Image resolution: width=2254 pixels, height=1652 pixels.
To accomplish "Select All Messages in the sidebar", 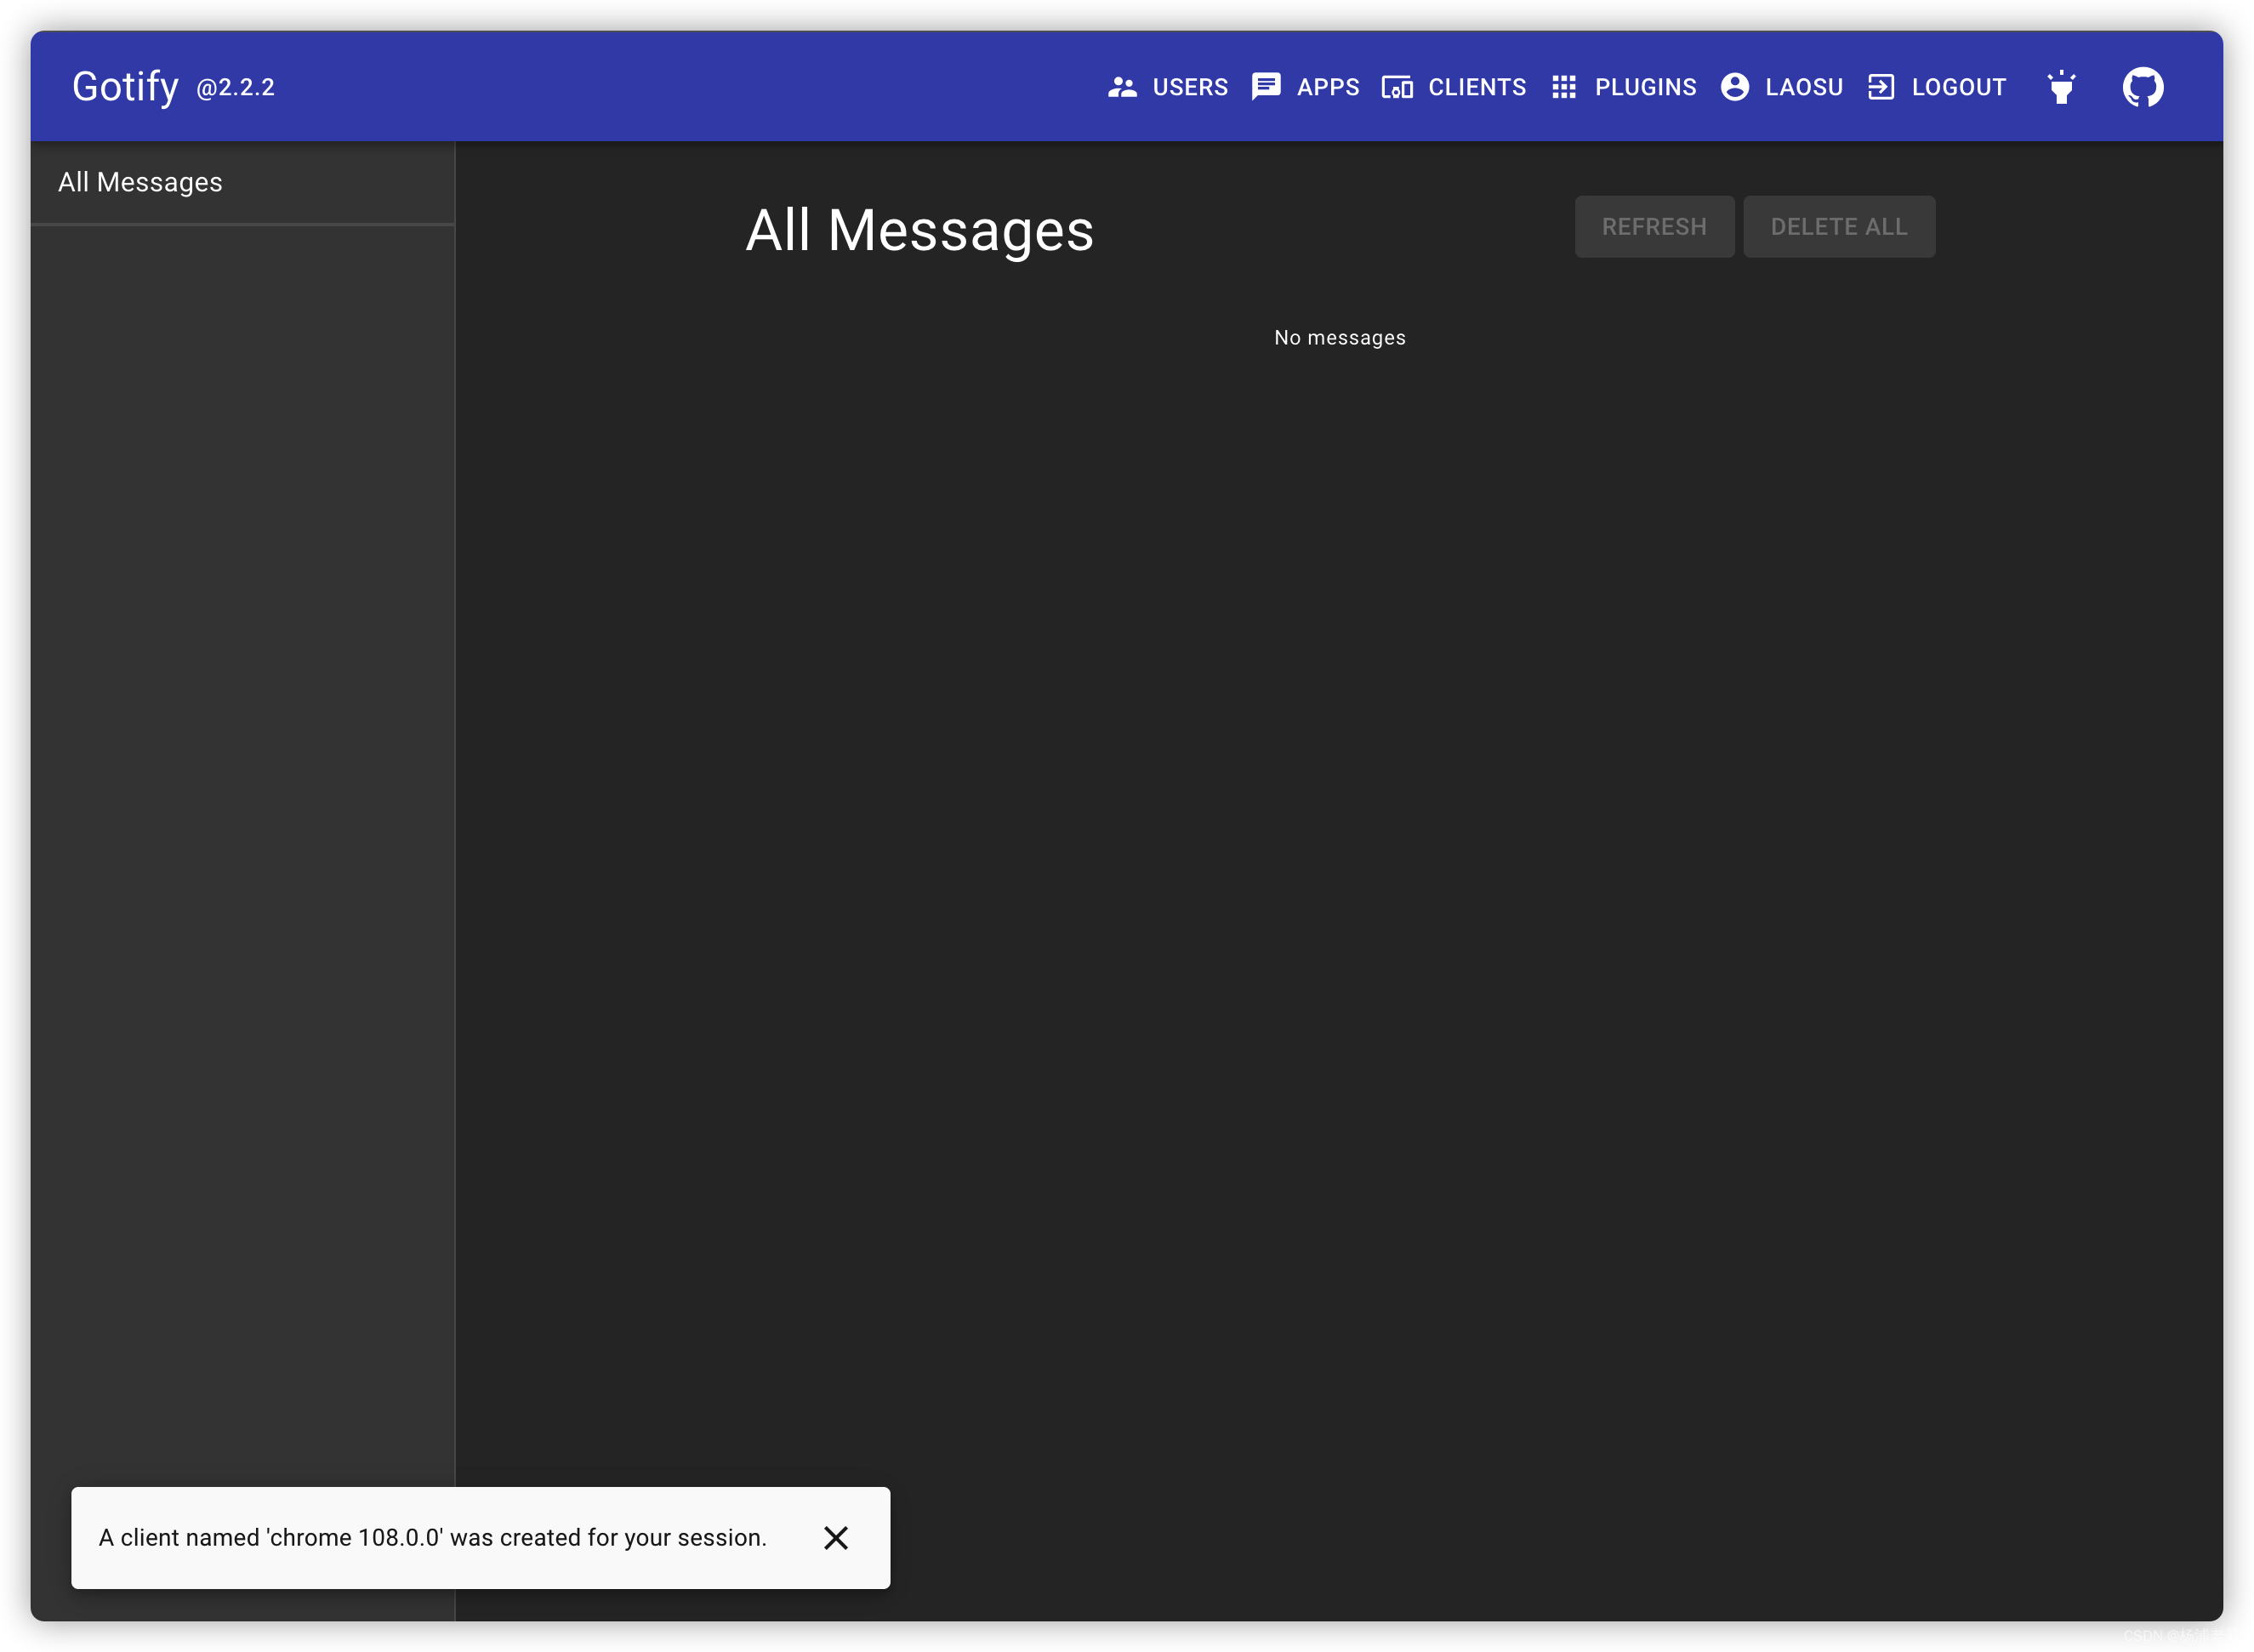I will (x=140, y=182).
